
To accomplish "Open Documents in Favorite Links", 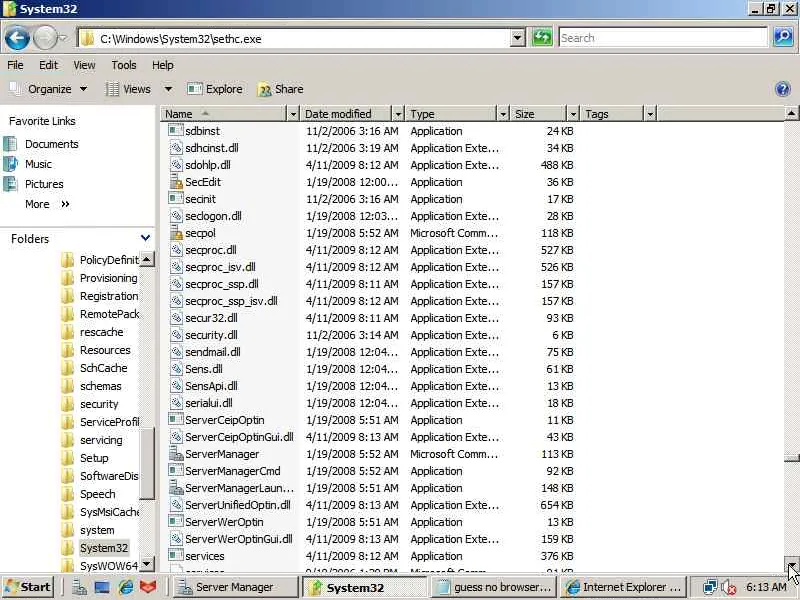I will tap(52, 144).
